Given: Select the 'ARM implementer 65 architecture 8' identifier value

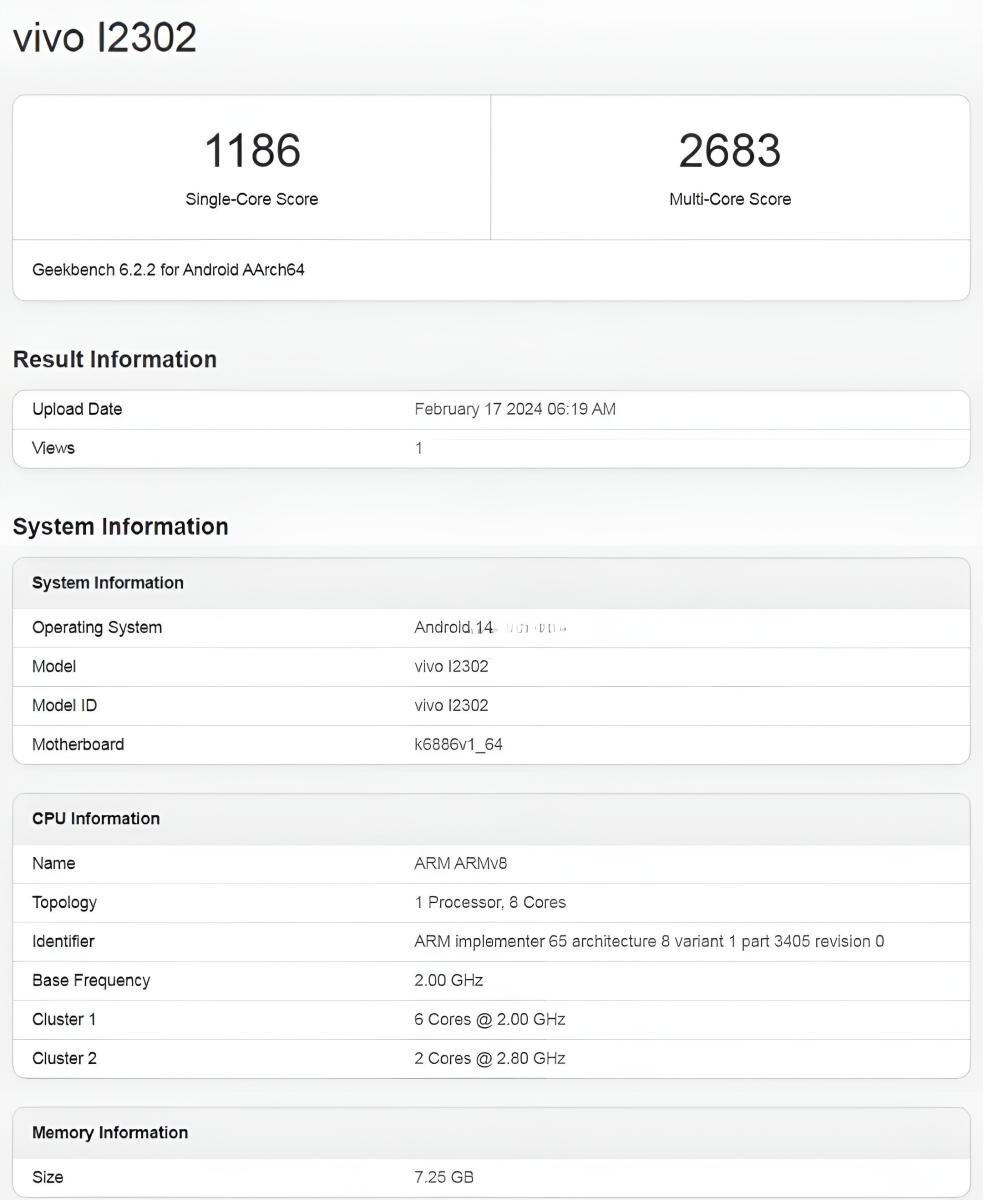Looking at the screenshot, I should (x=649, y=941).
